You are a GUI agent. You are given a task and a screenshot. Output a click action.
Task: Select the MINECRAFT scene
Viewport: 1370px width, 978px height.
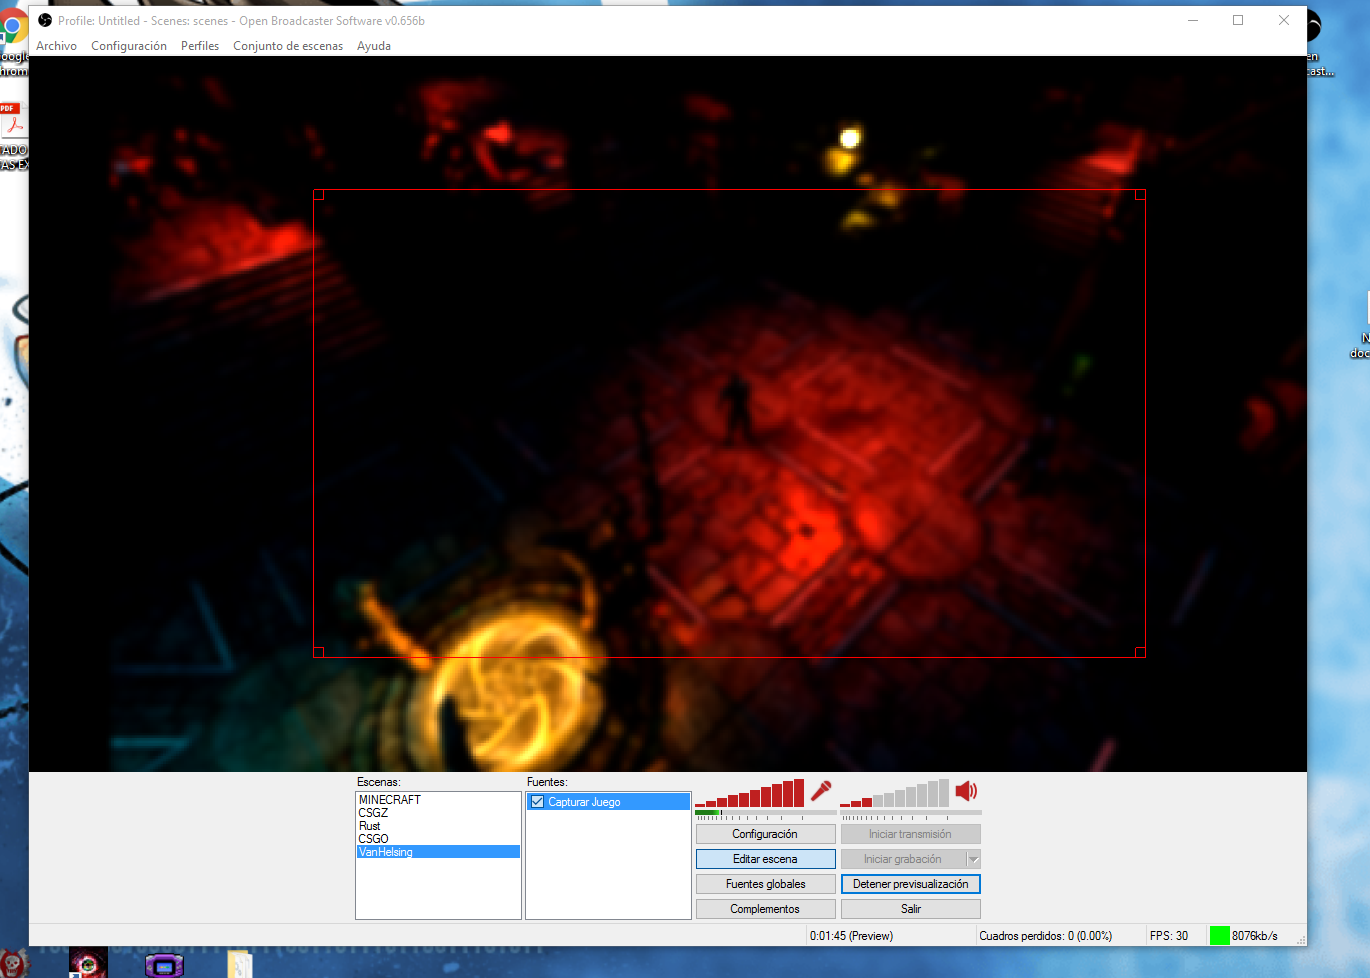[x=438, y=800]
